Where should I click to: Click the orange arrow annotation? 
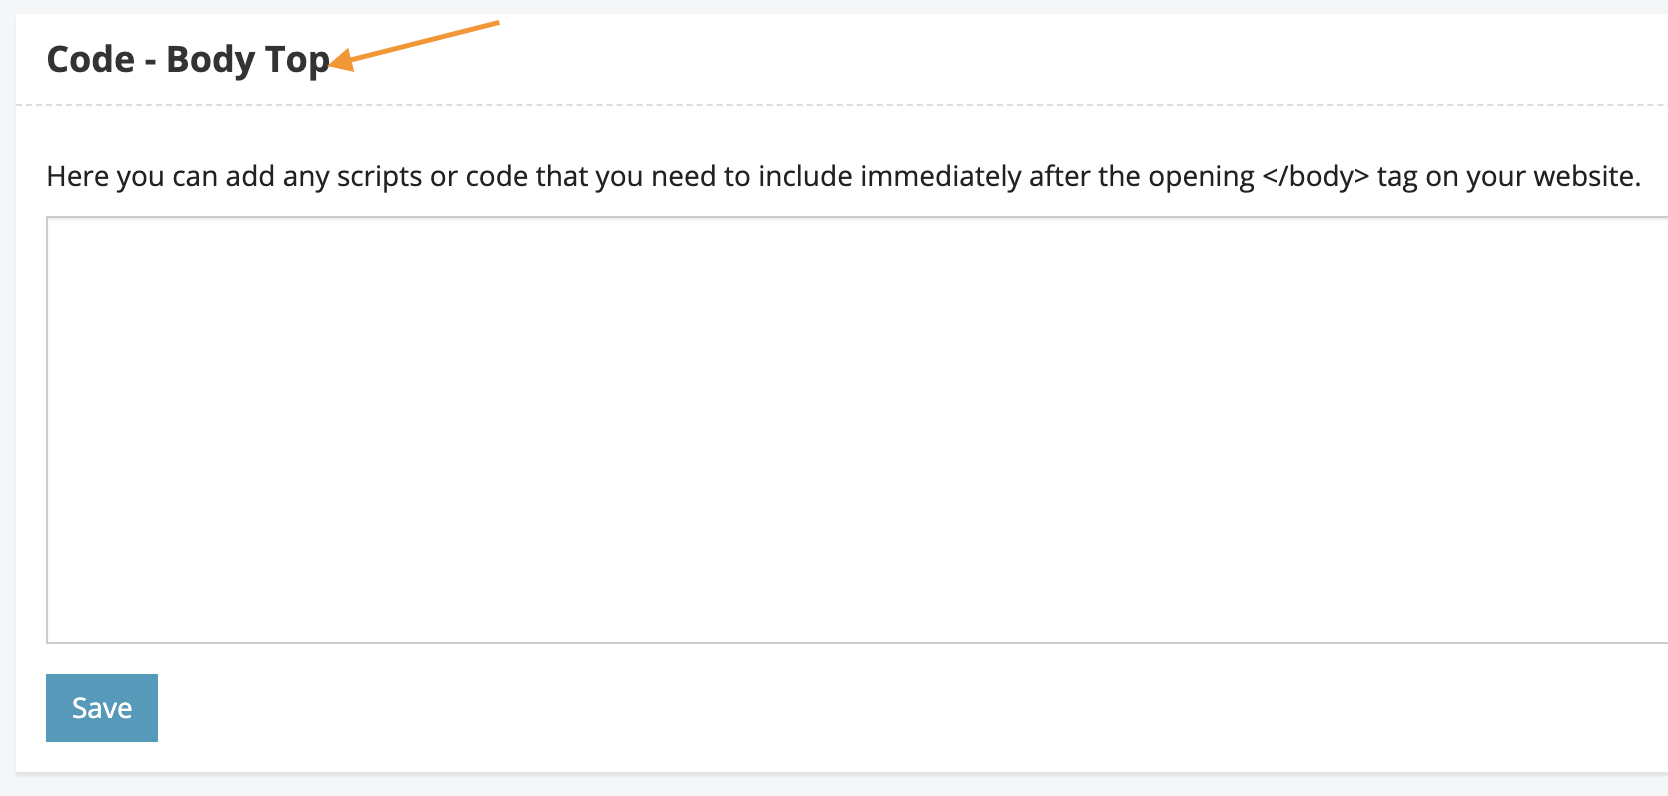415,44
